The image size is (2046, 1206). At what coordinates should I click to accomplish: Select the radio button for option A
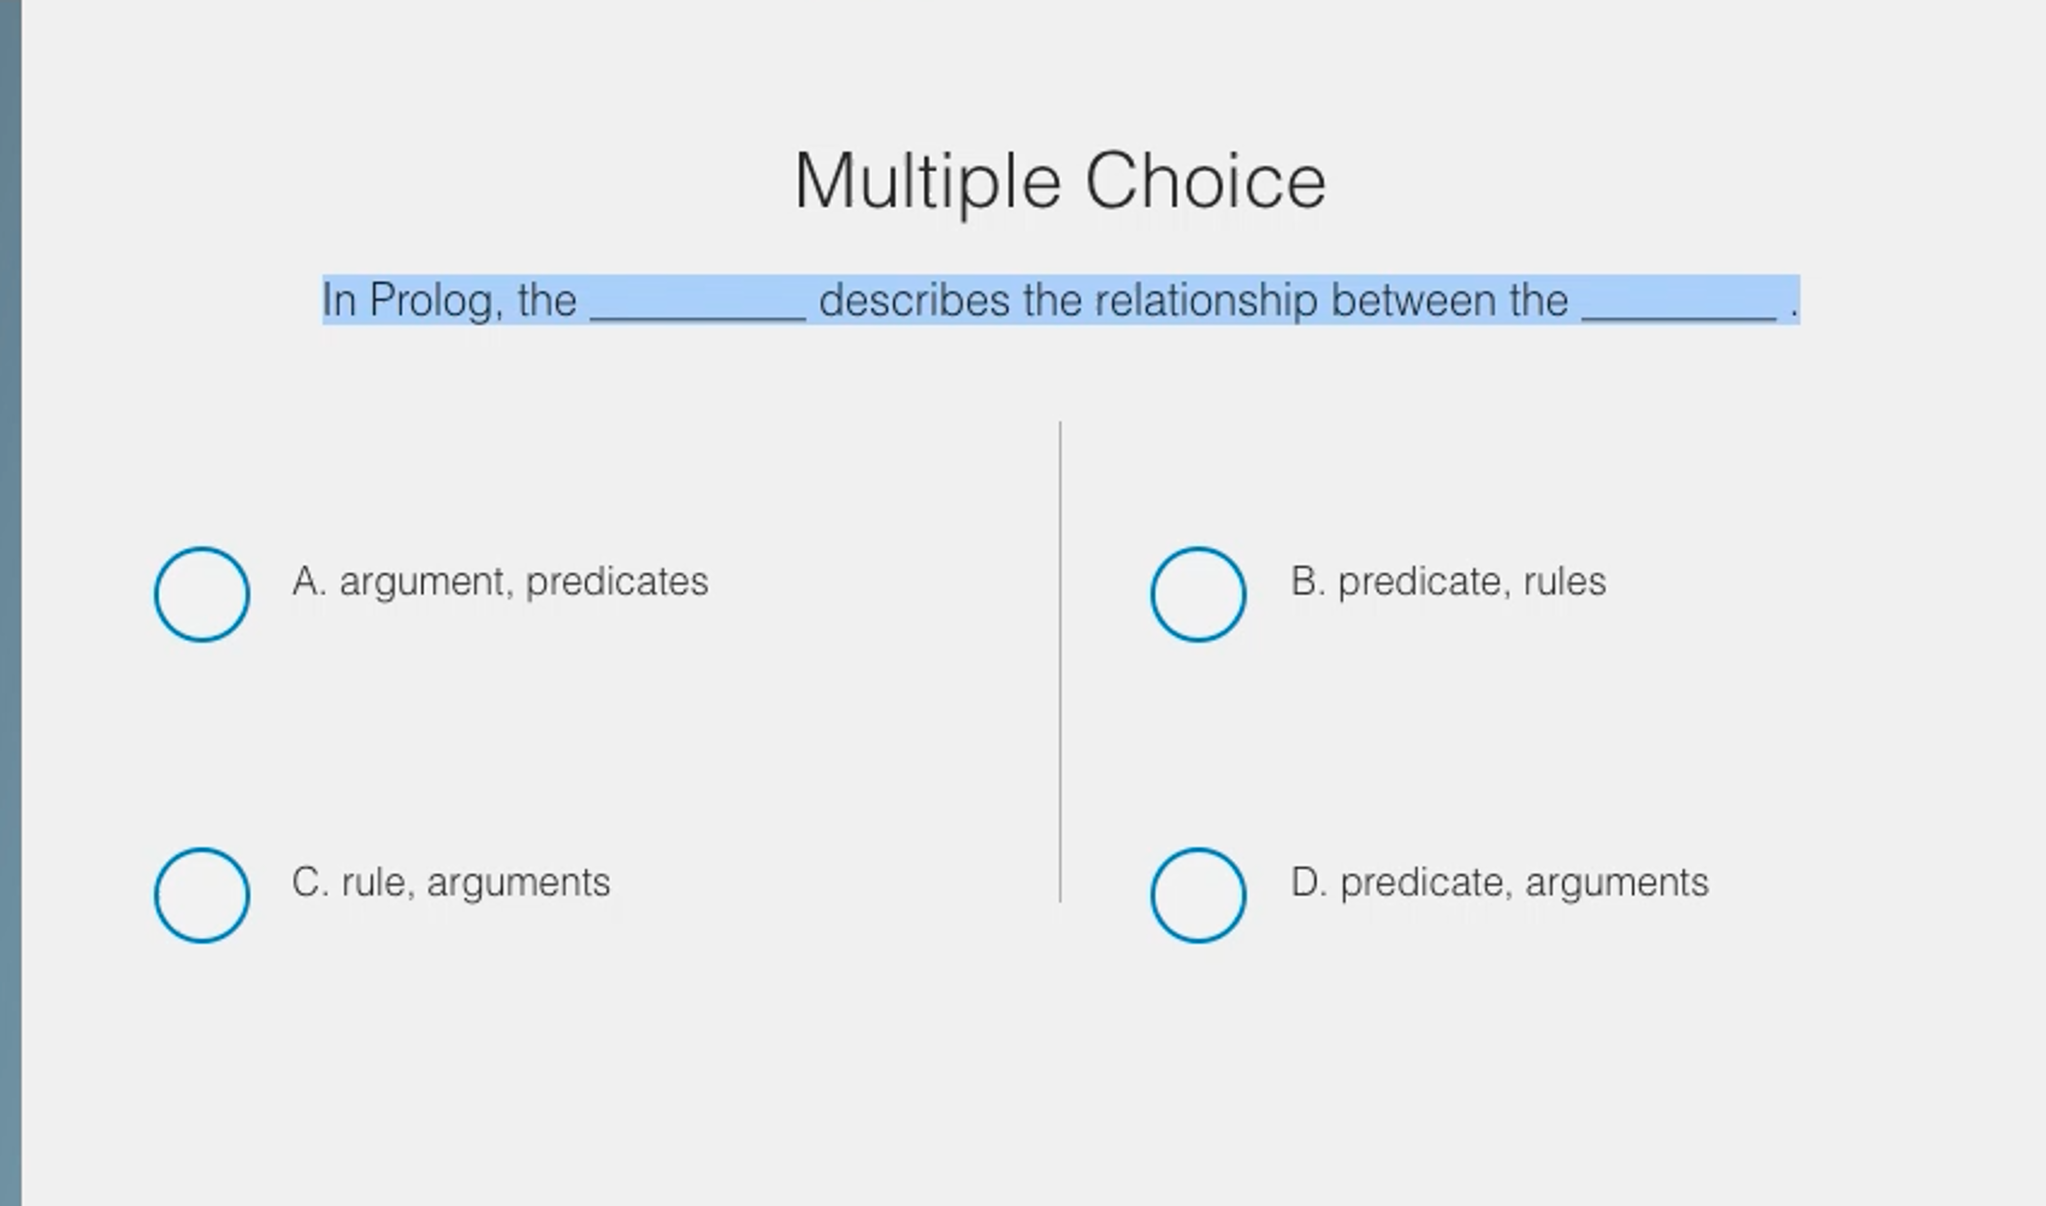(201, 594)
